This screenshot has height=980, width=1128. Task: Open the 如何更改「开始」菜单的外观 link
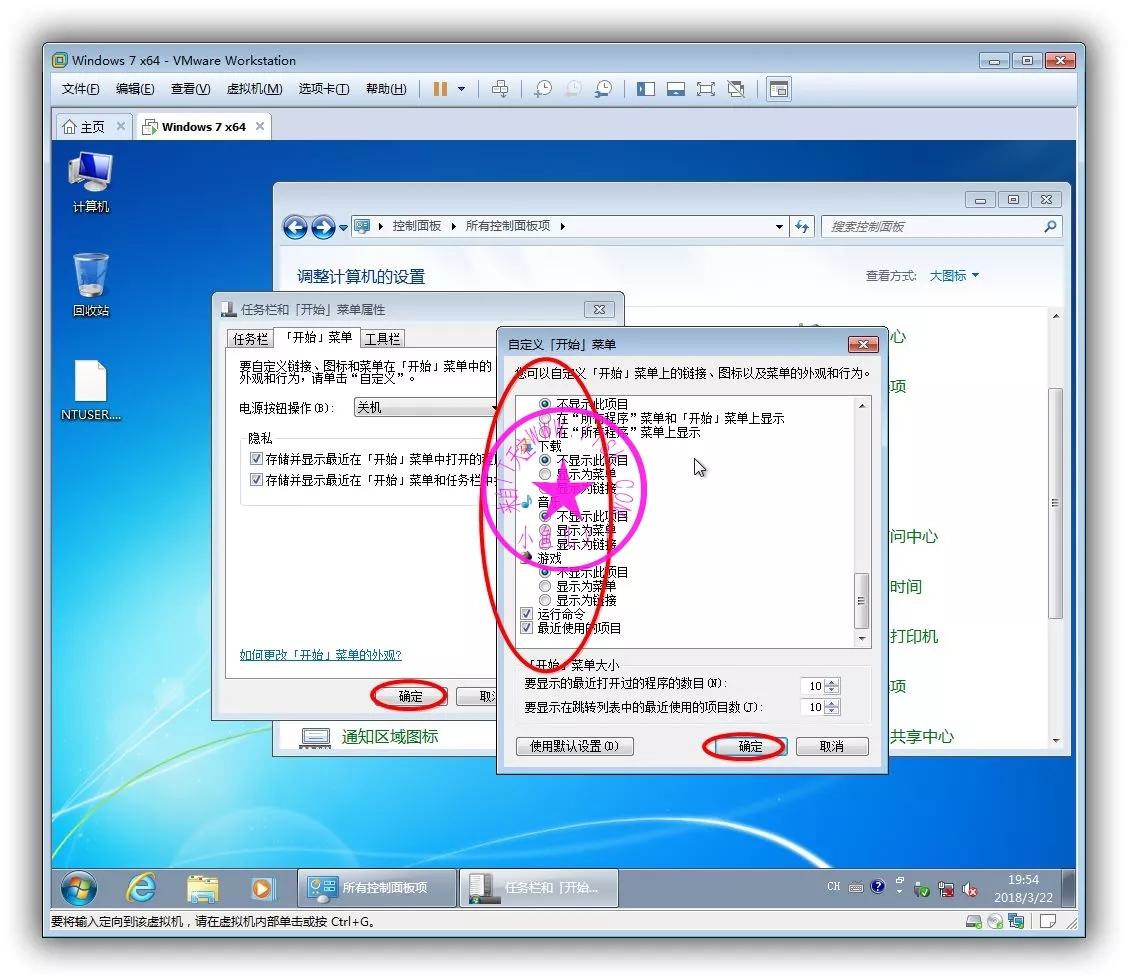[320, 655]
